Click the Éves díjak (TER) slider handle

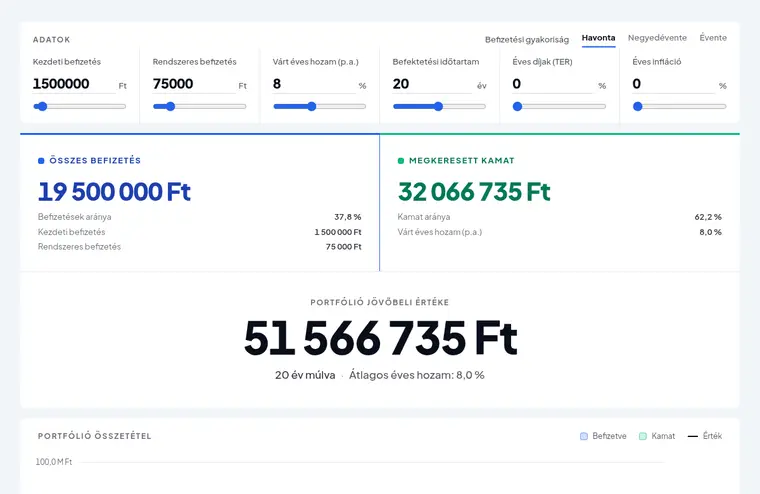click(x=518, y=107)
